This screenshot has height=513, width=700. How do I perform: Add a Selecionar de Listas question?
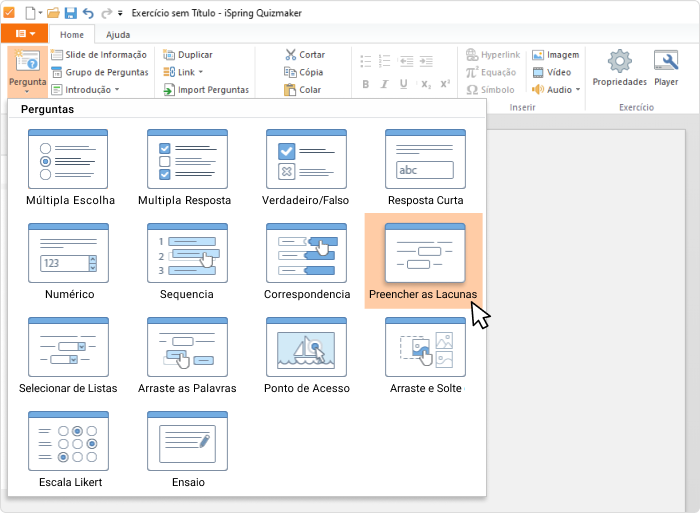coord(68,355)
